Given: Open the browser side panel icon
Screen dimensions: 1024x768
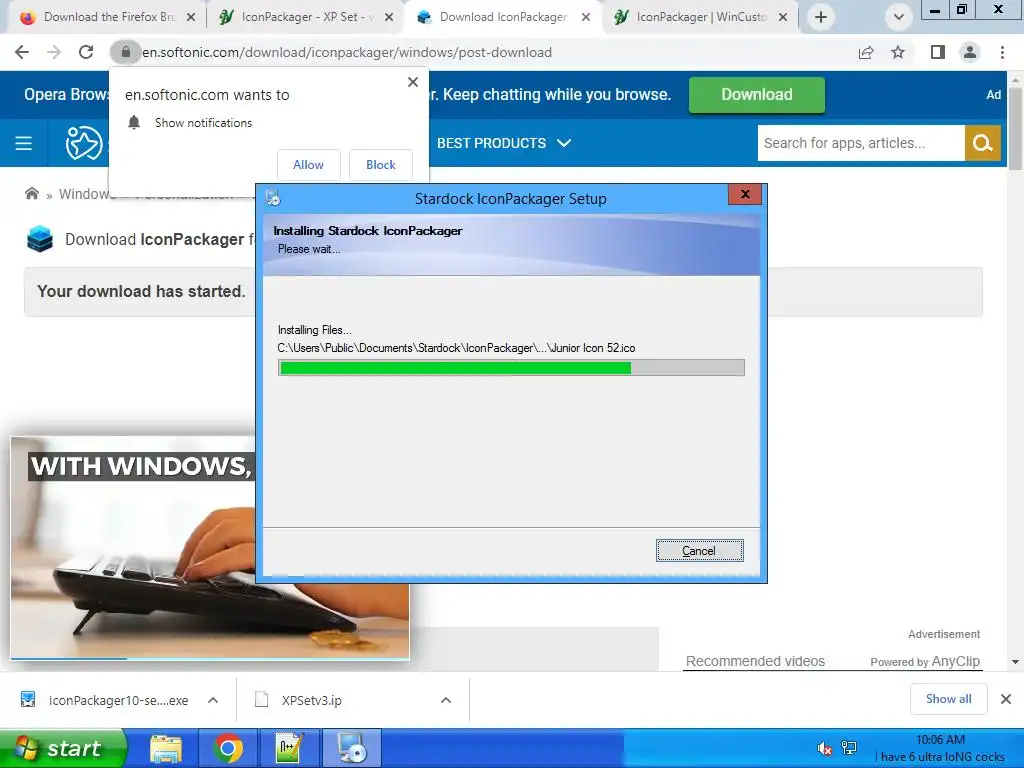Looking at the screenshot, I should tap(938, 52).
